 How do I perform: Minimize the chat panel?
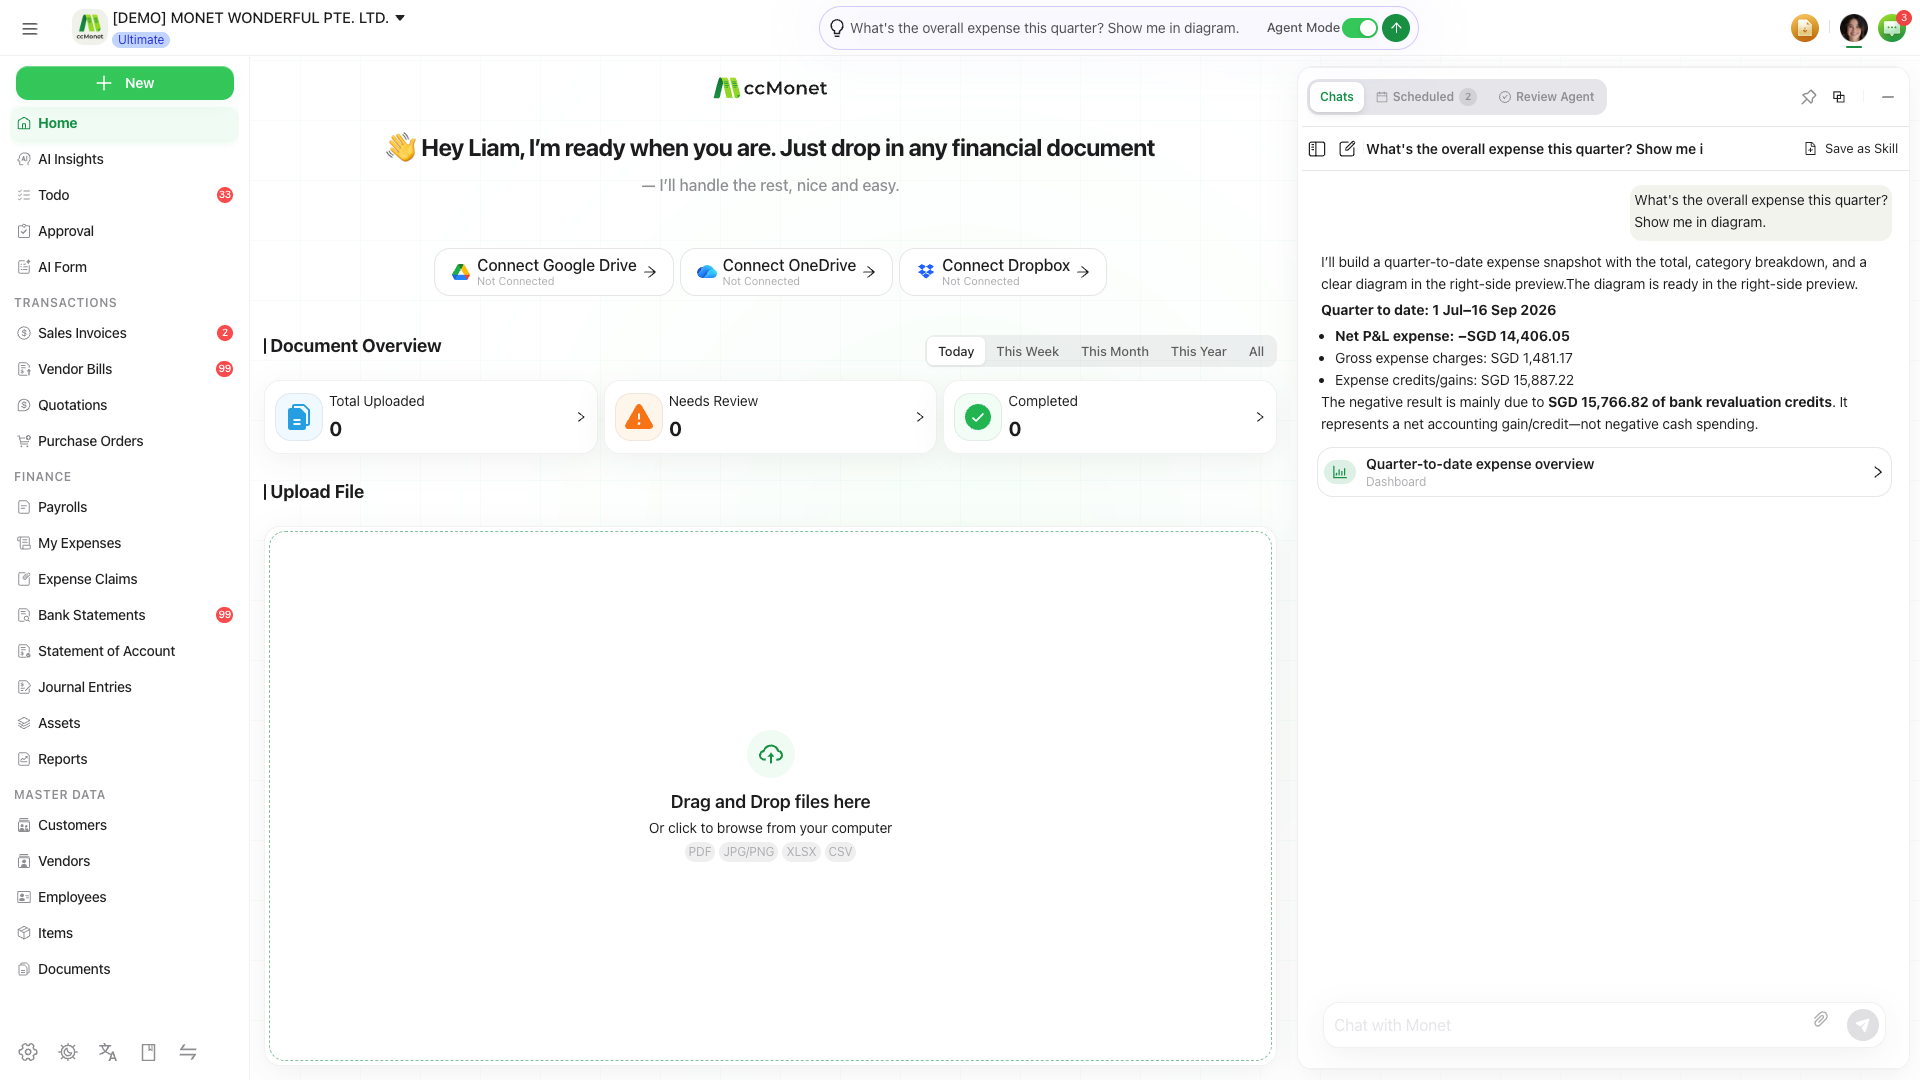[x=1888, y=97]
